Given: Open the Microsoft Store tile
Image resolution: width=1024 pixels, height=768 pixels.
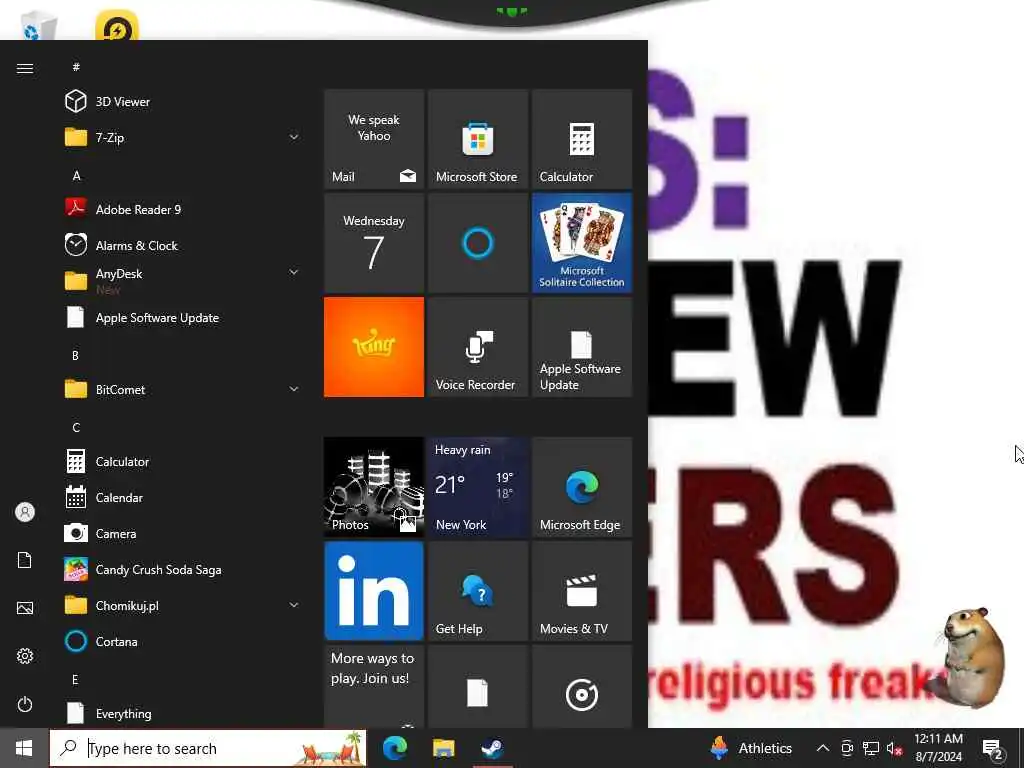Looking at the screenshot, I should [478, 139].
